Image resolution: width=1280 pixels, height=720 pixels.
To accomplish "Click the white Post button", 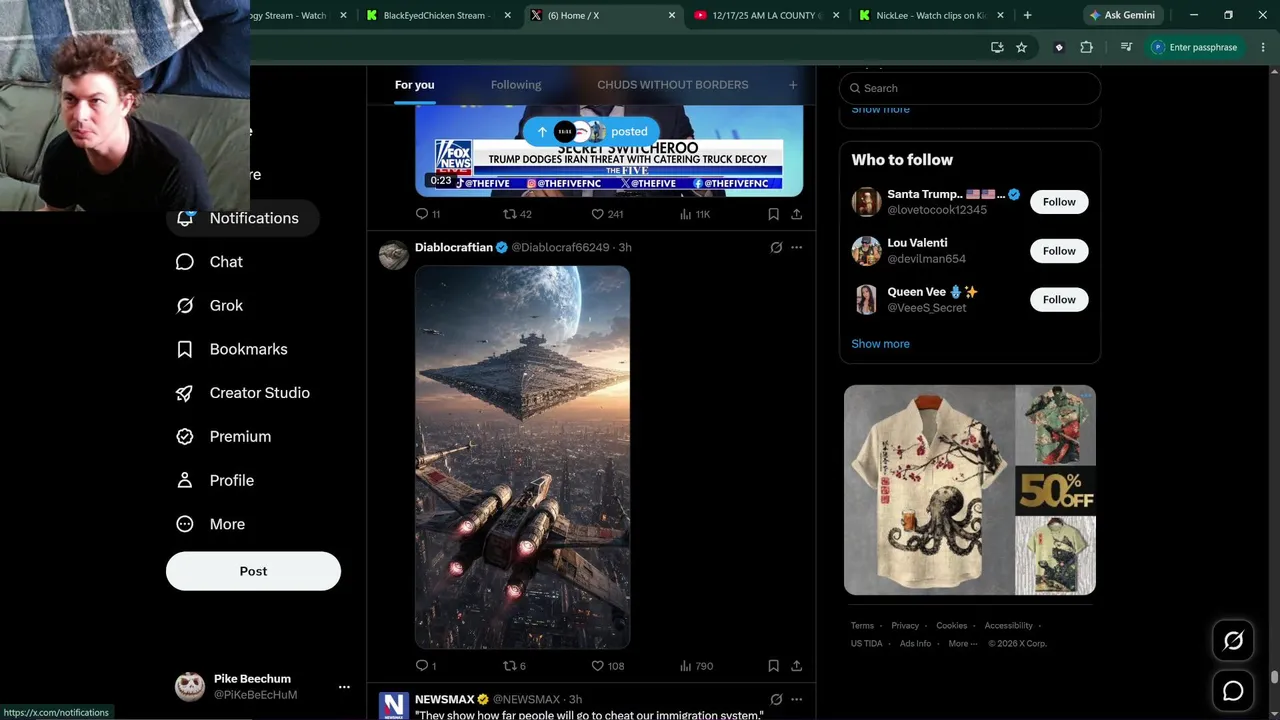I will pos(253,571).
